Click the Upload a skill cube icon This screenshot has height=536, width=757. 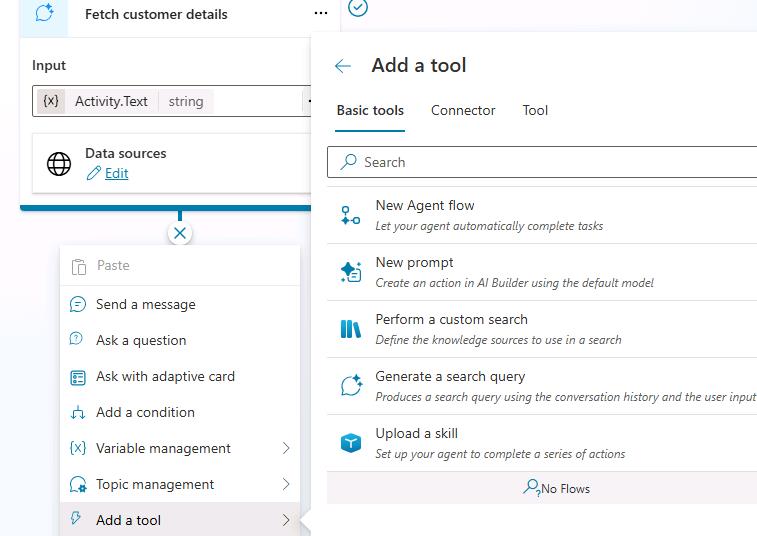click(x=350, y=443)
